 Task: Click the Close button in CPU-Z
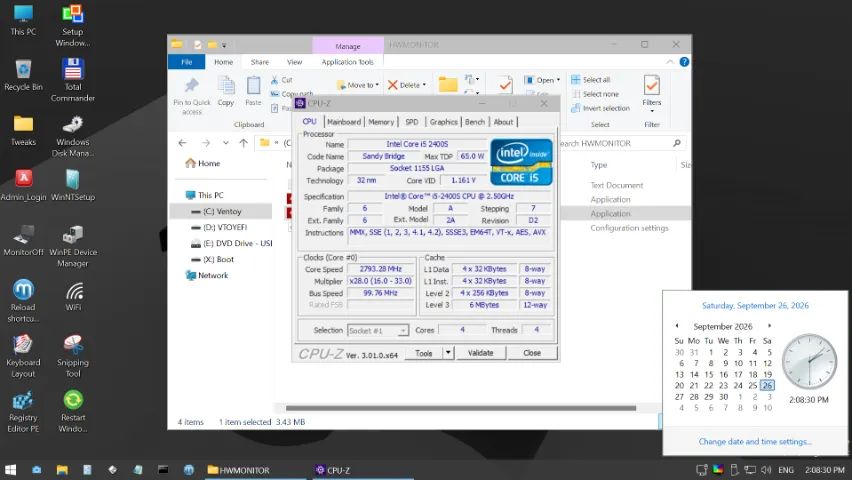[532, 353]
